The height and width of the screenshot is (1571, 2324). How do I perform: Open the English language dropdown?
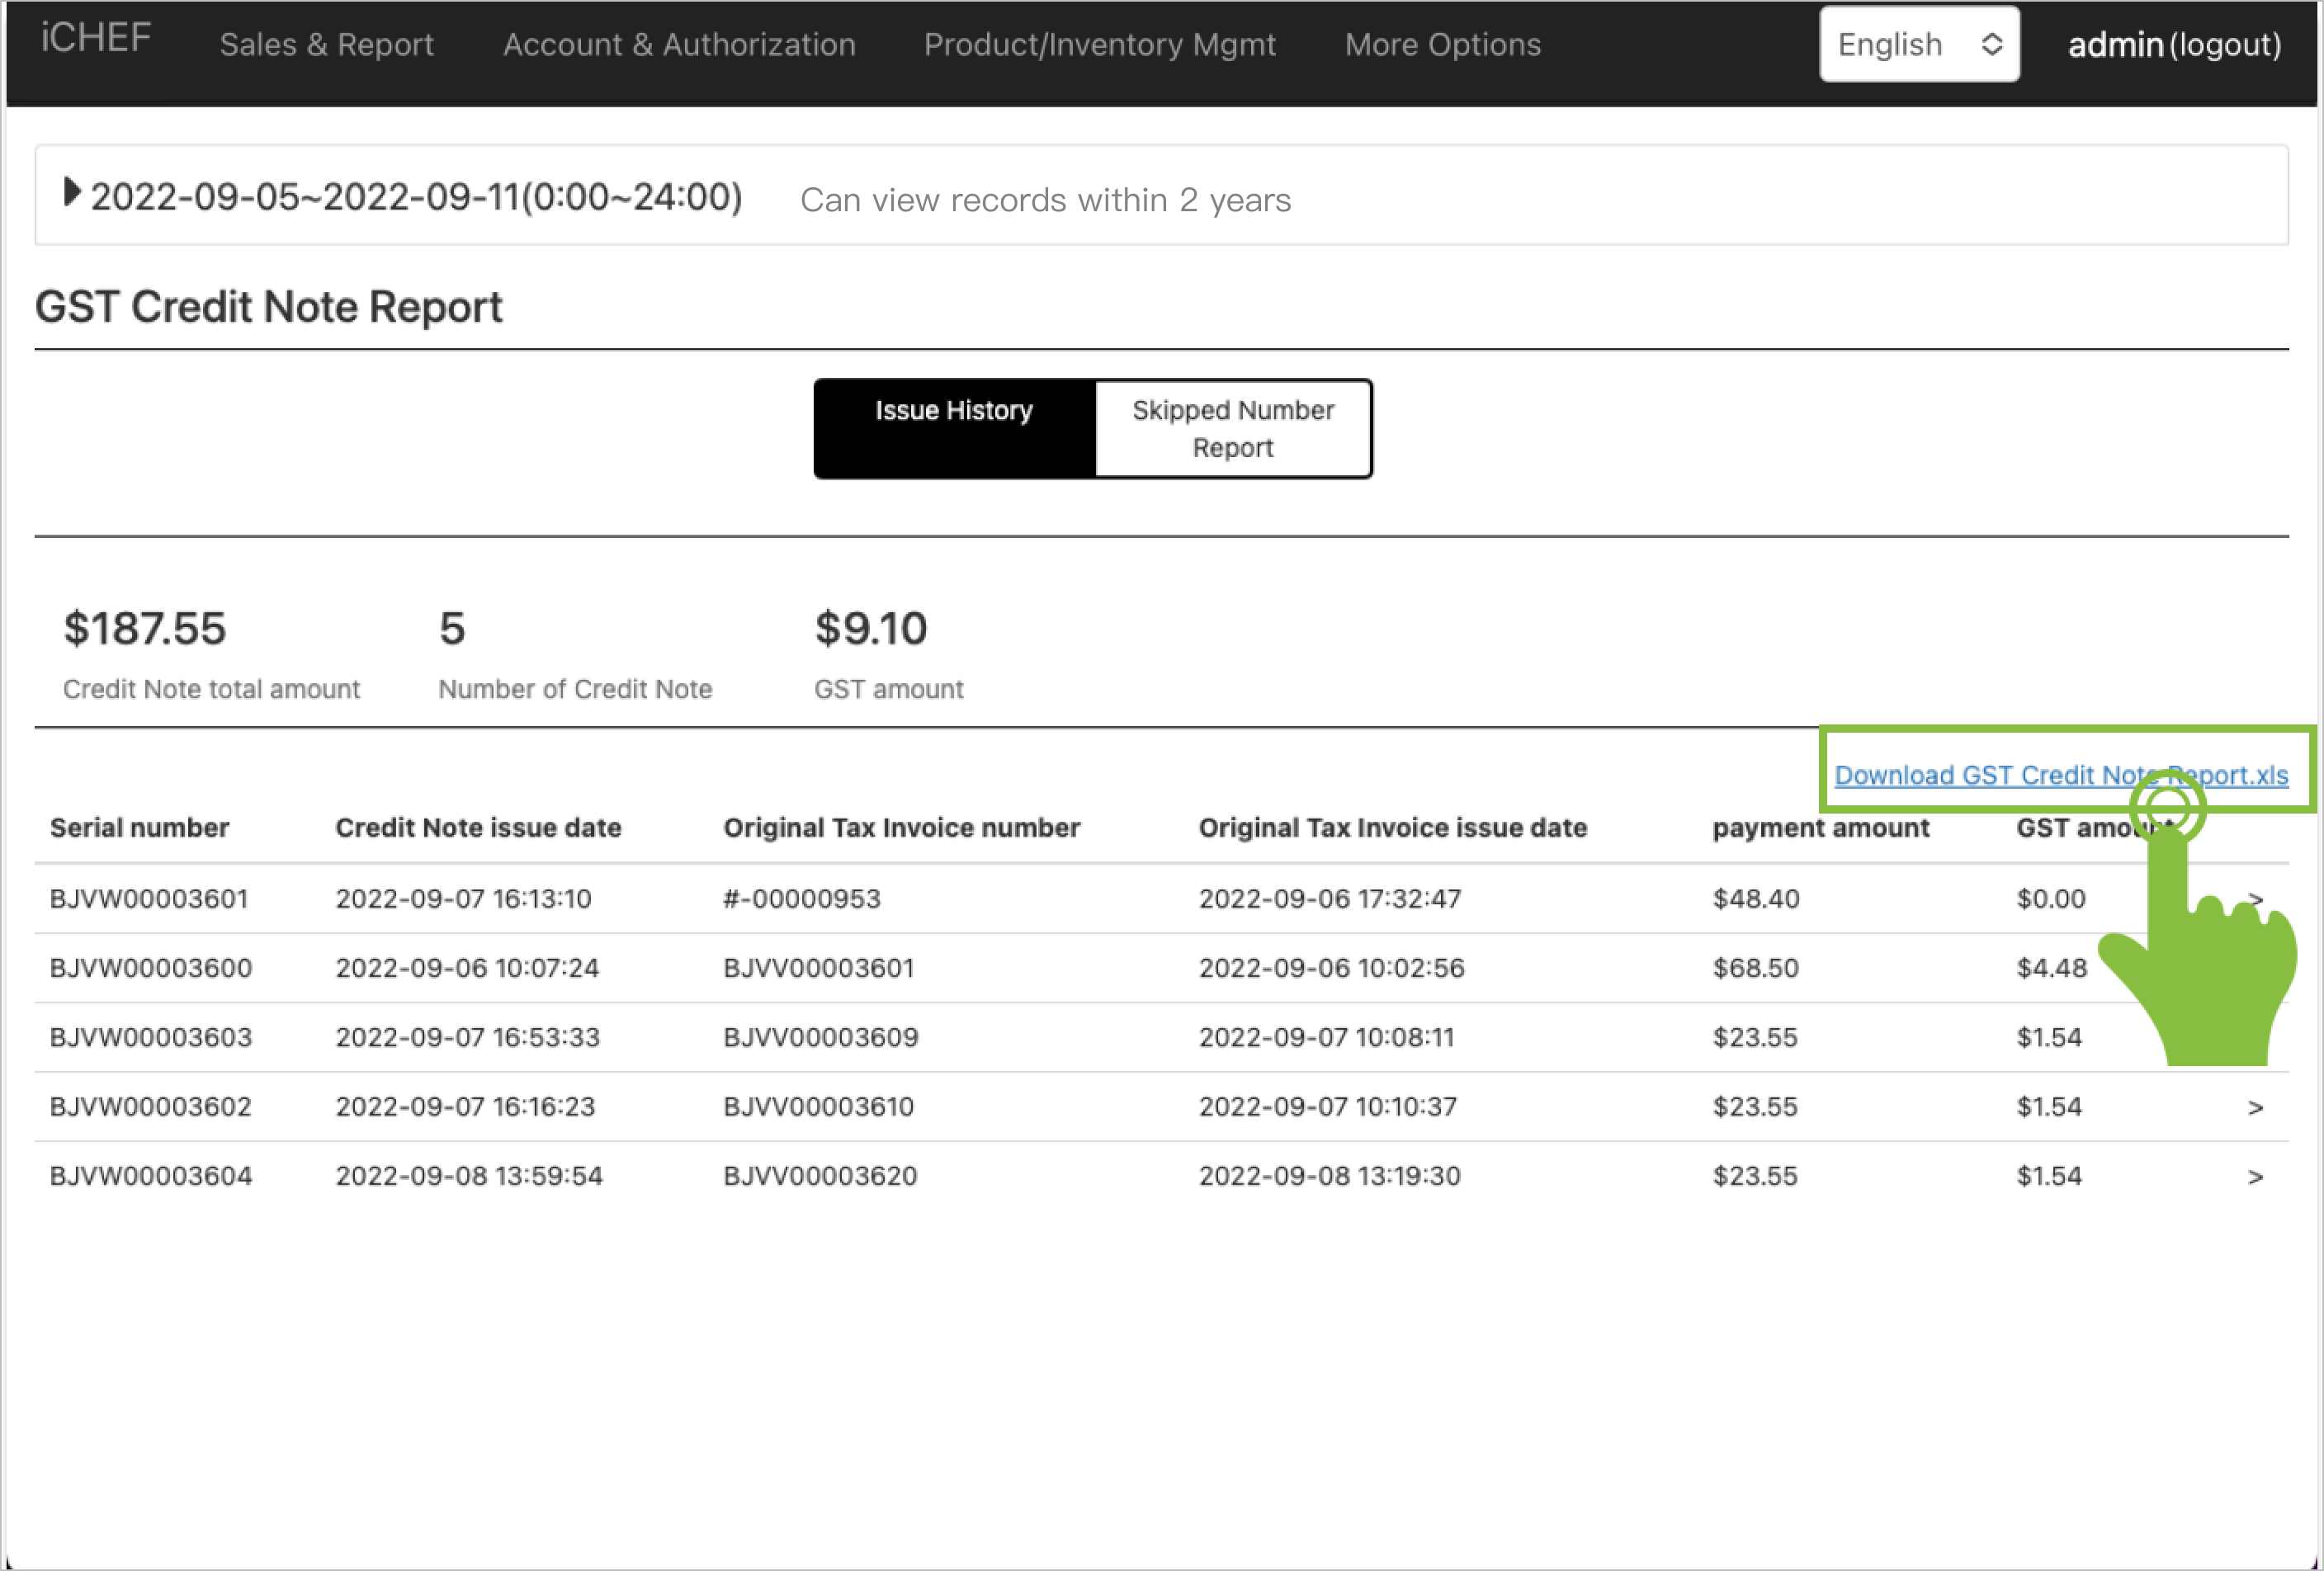[x=1917, y=44]
